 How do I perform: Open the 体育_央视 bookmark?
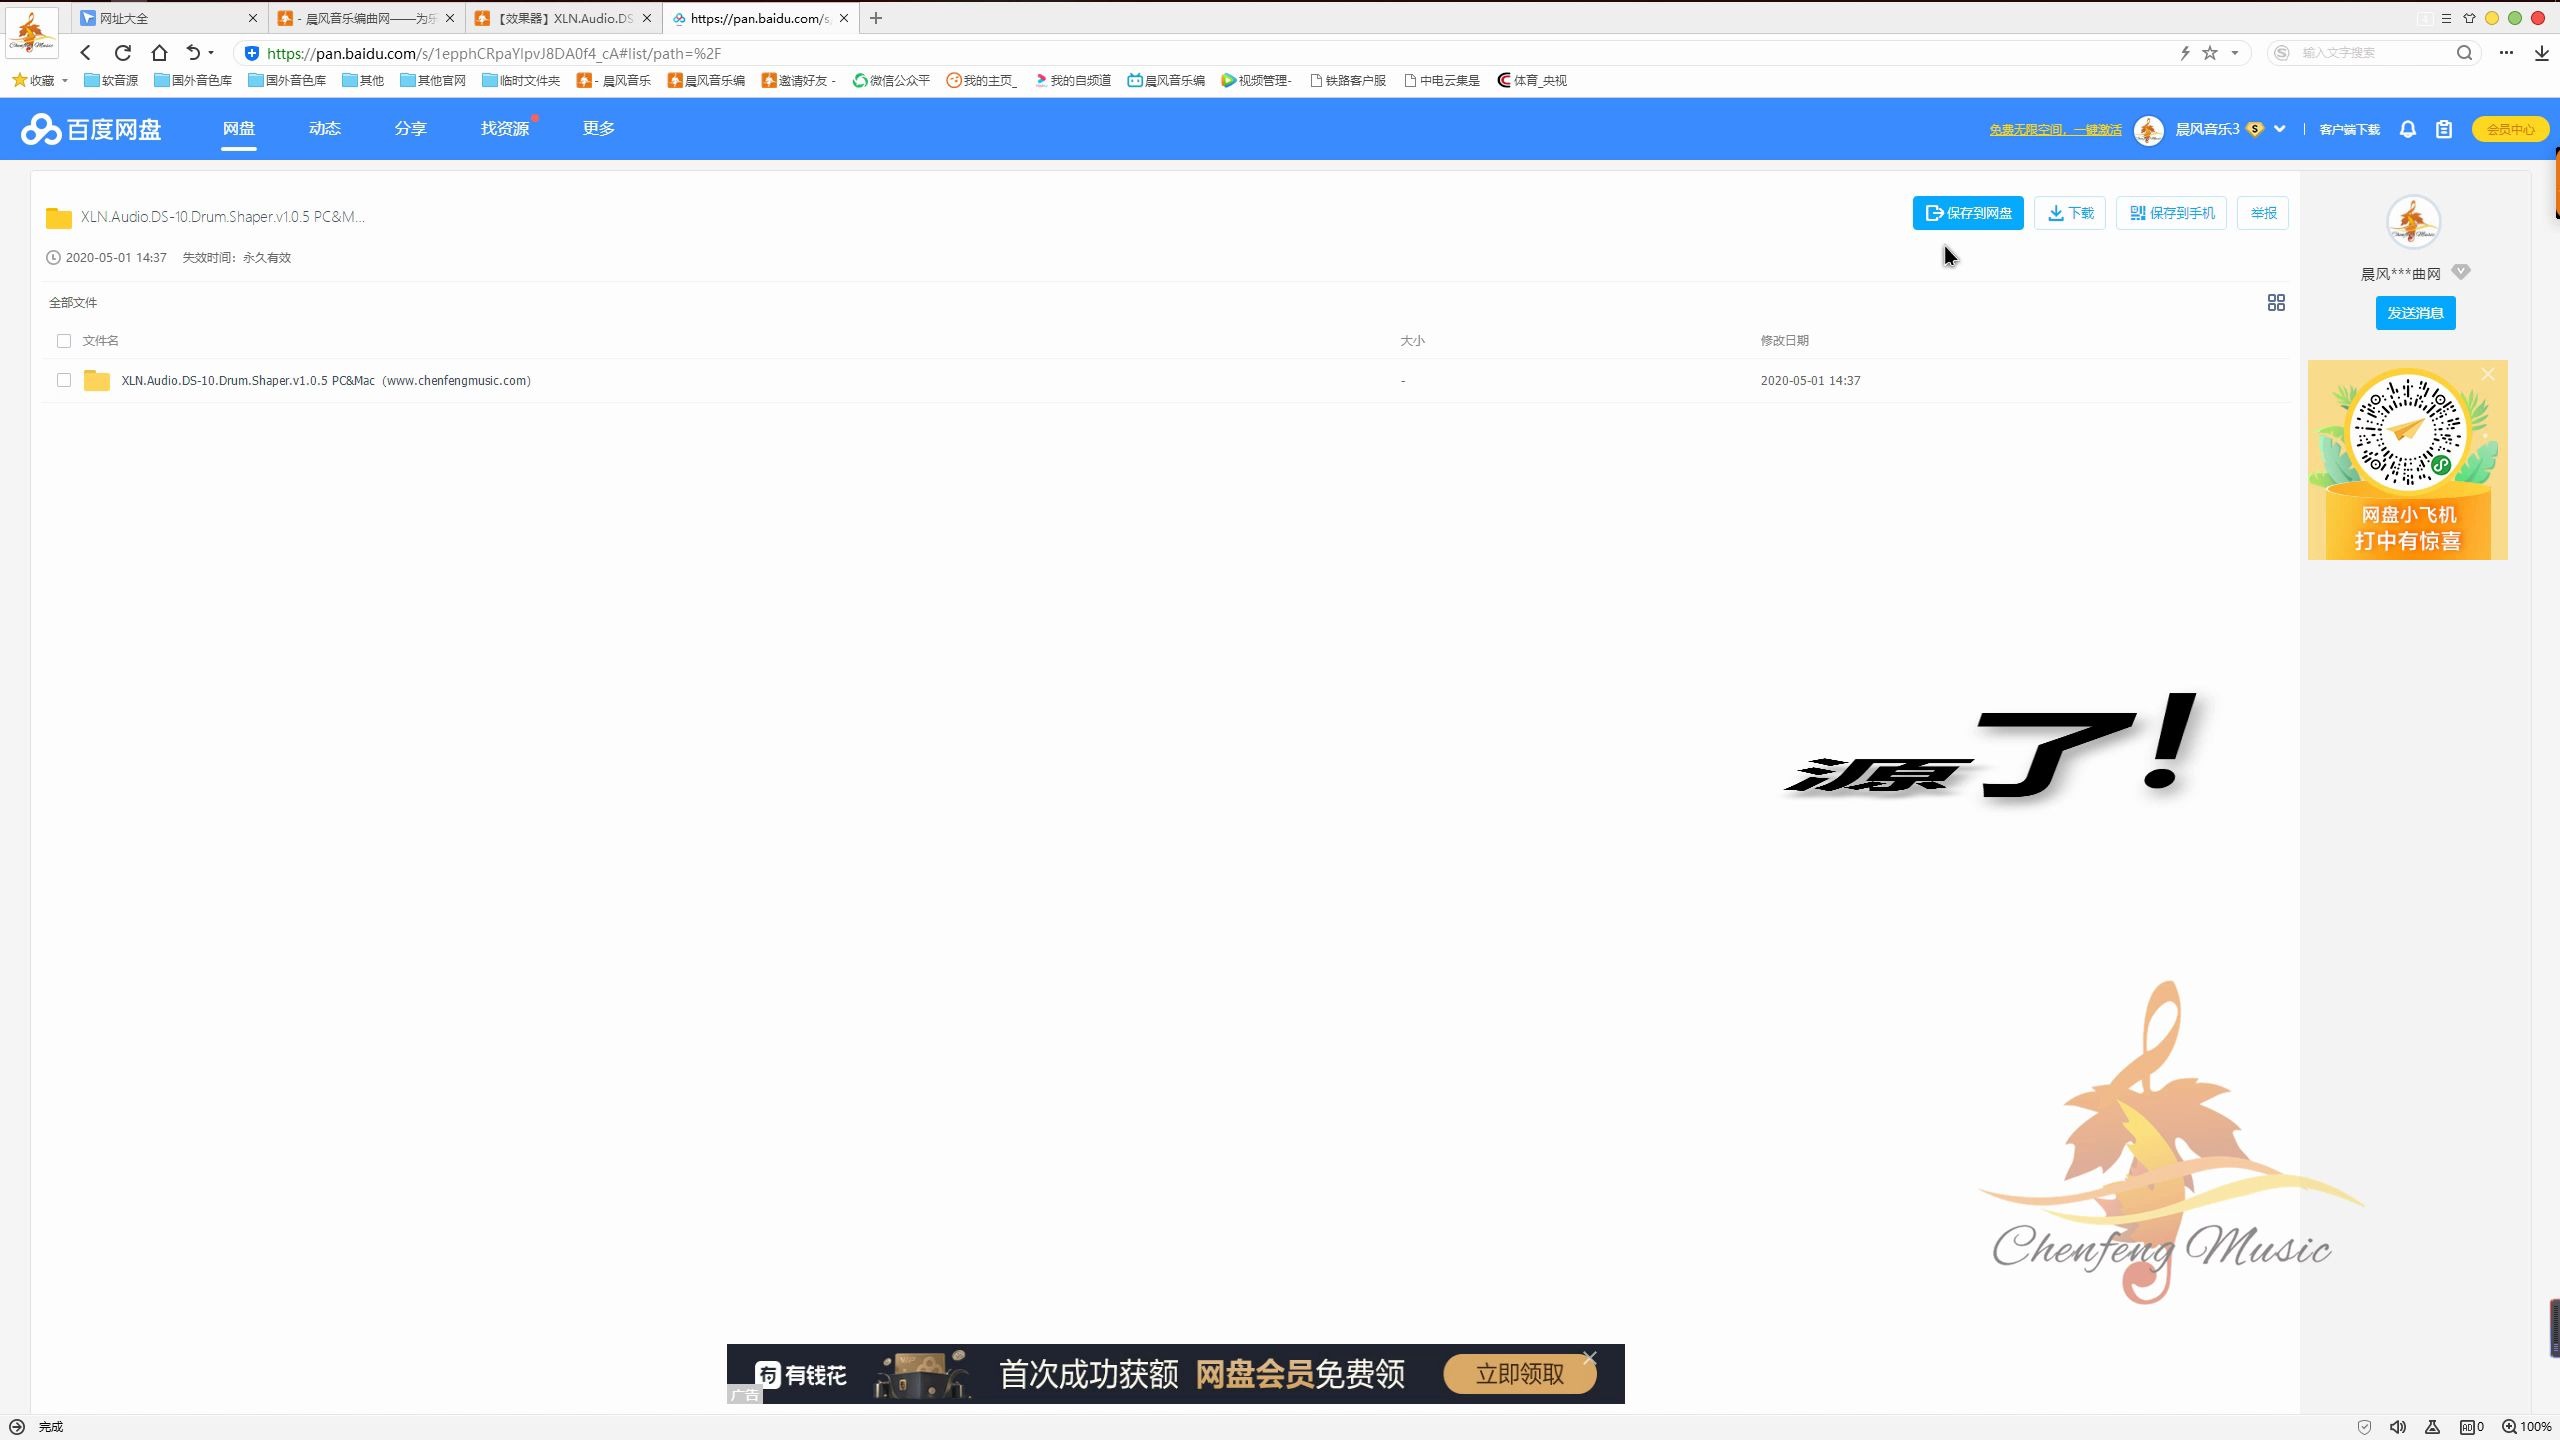tap(1532, 80)
